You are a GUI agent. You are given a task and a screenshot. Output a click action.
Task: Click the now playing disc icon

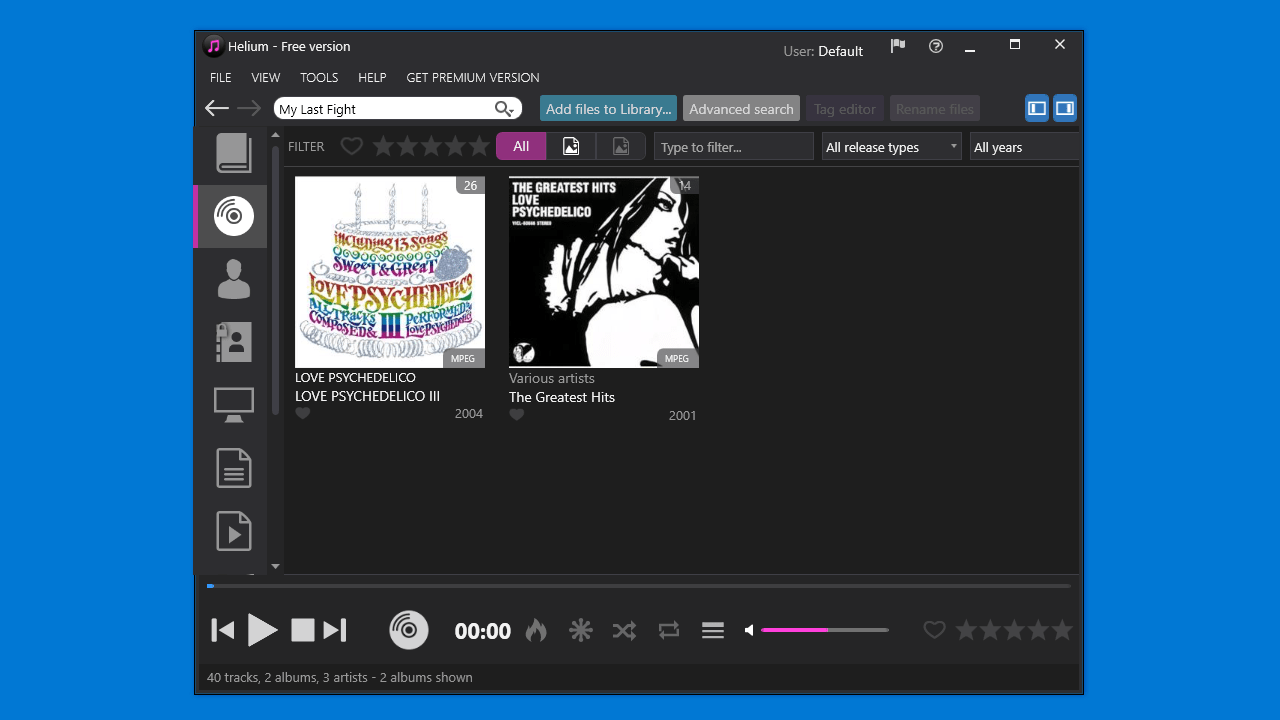409,630
